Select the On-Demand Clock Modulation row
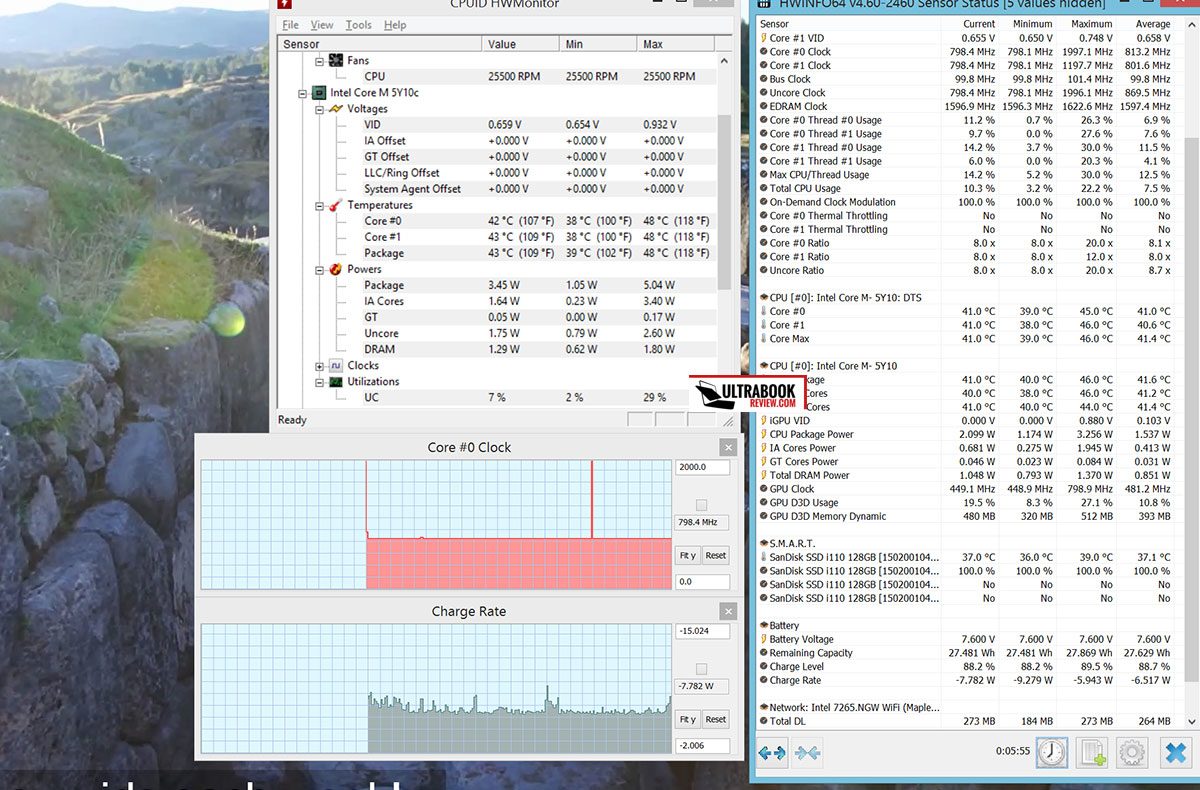The image size is (1200, 790). coord(966,202)
